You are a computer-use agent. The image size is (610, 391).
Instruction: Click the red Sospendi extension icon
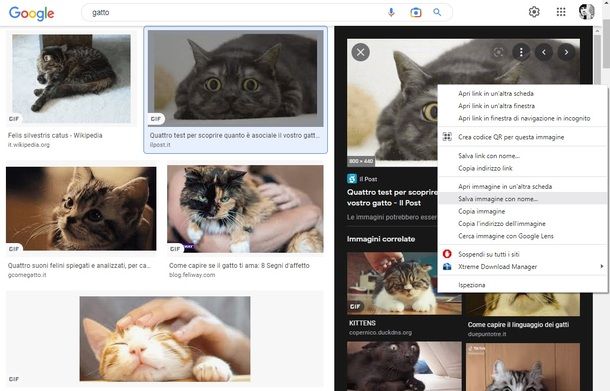click(447, 254)
